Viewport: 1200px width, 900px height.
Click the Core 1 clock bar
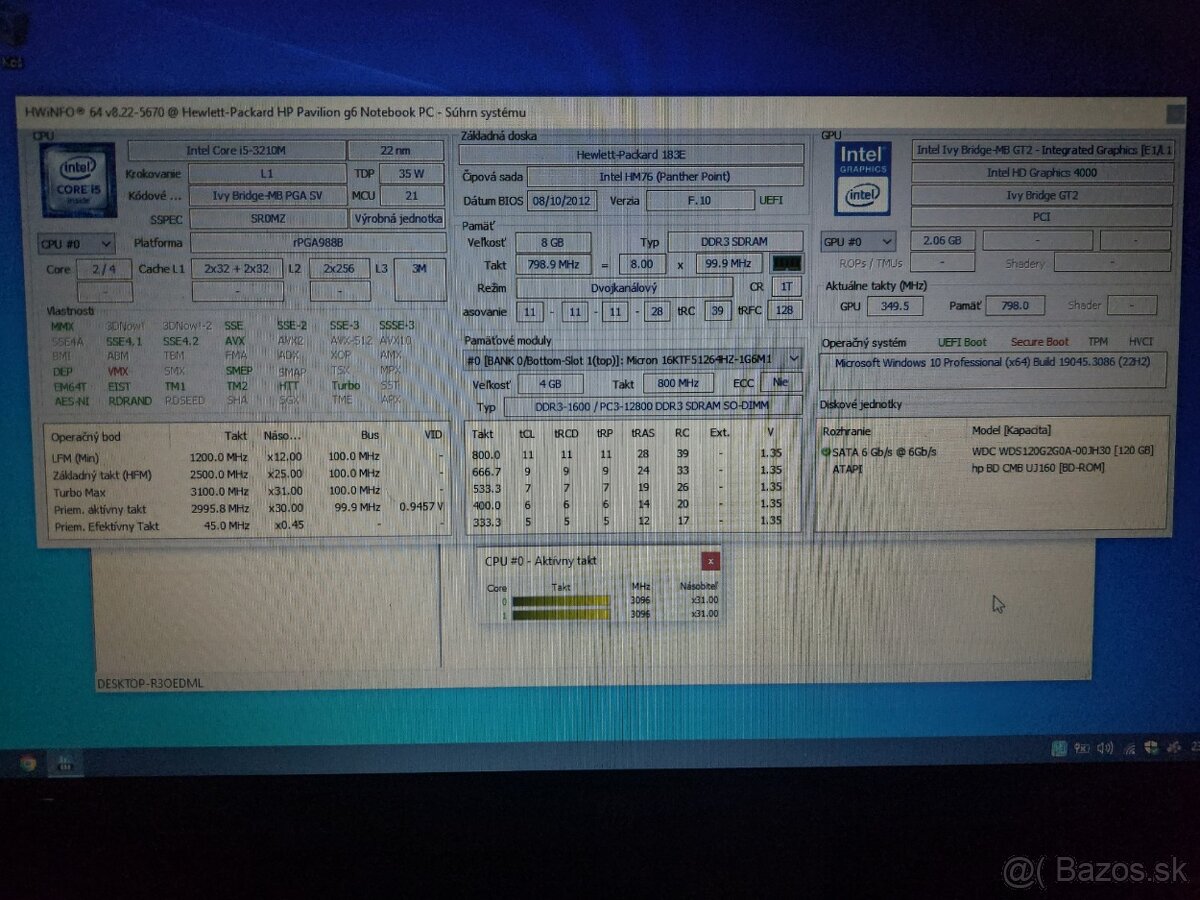point(561,614)
